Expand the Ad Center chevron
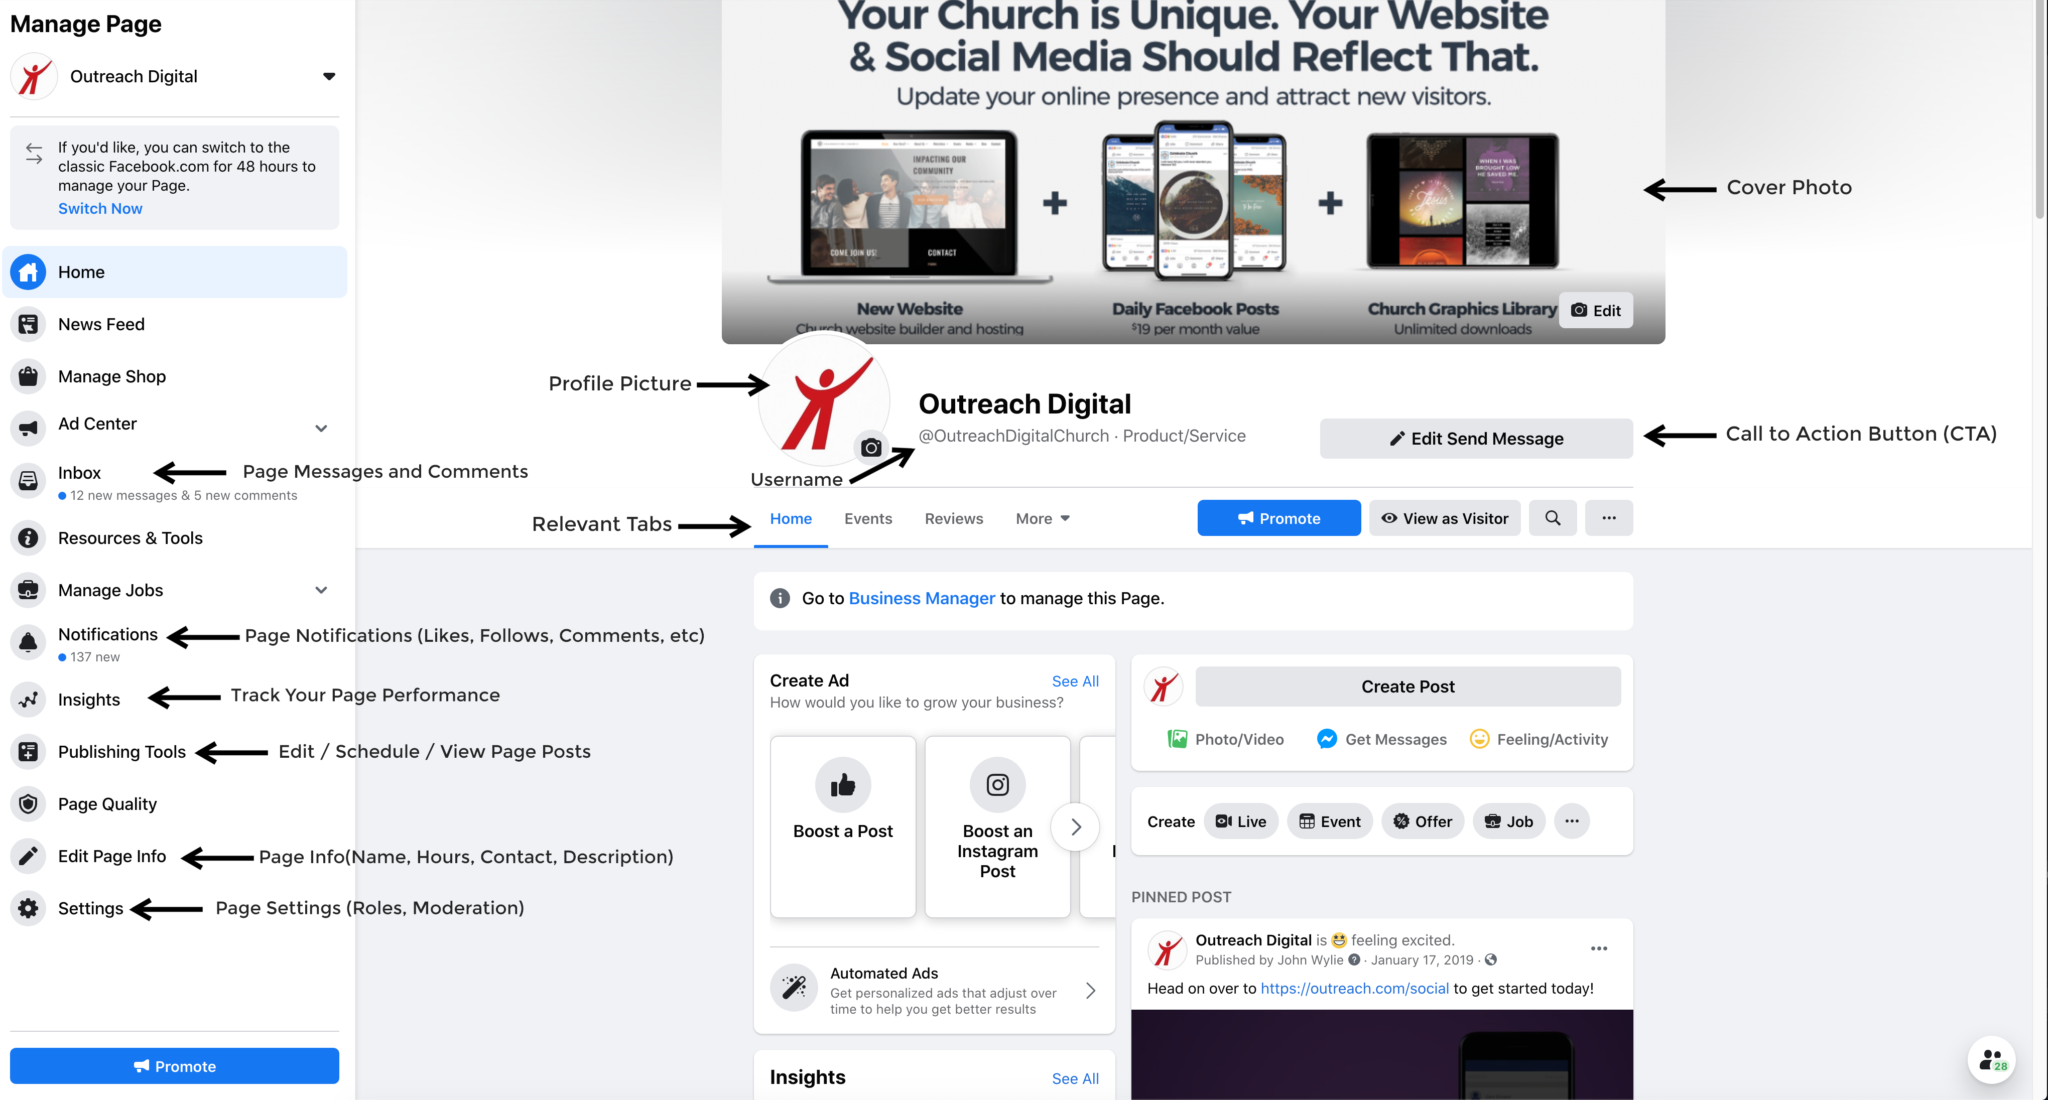Image resolution: width=2048 pixels, height=1100 pixels. (321, 428)
